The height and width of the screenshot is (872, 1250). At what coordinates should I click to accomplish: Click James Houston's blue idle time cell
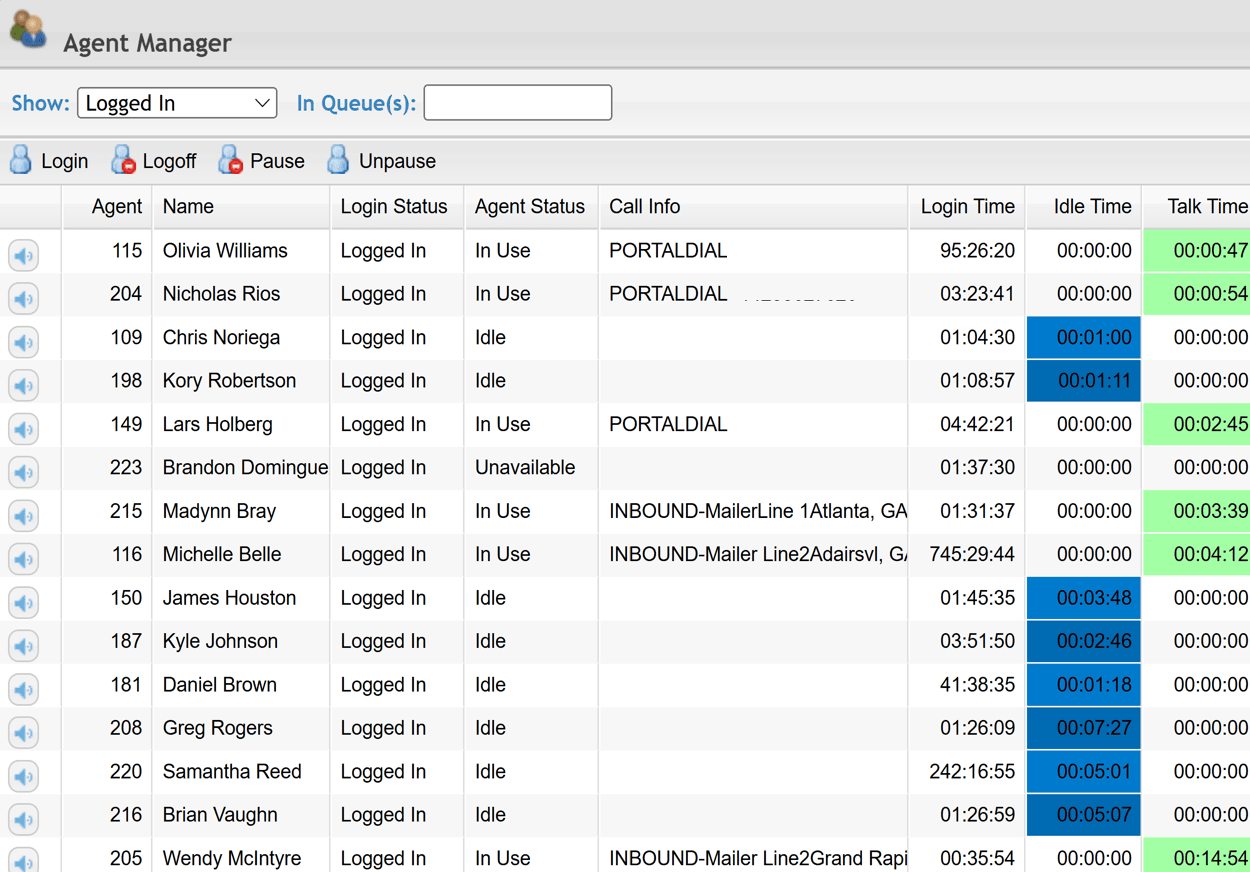coord(1084,598)
